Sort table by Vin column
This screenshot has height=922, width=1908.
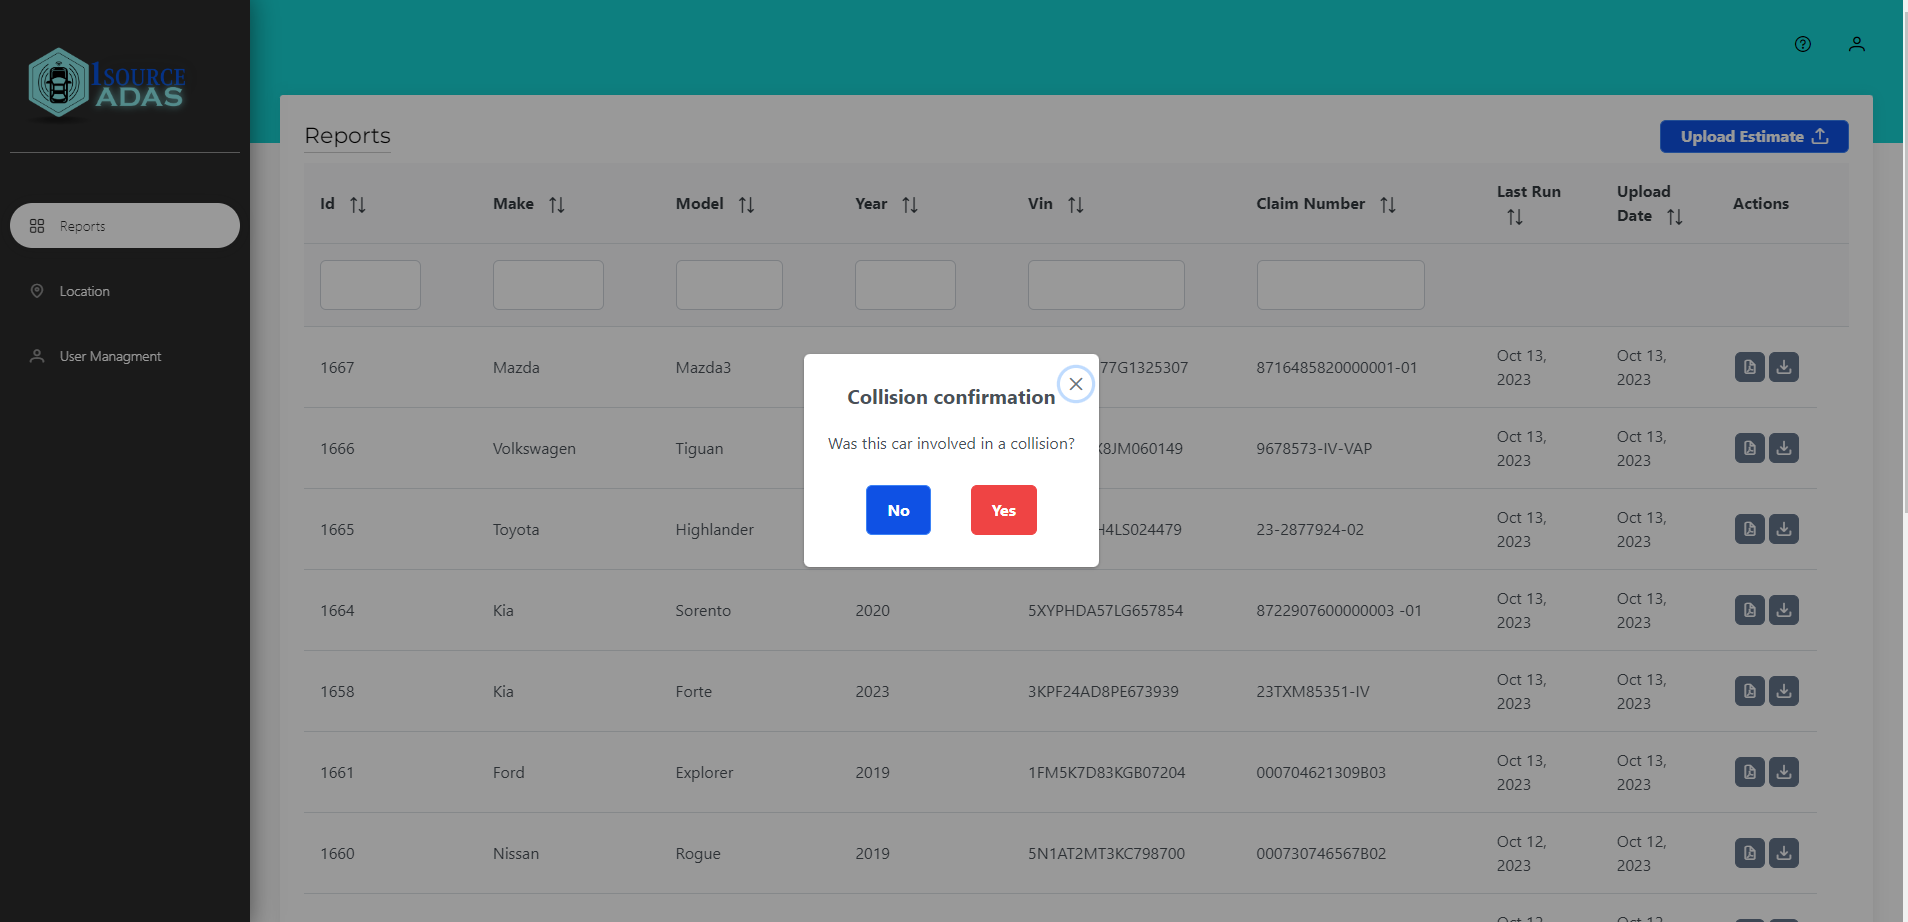1076,205
